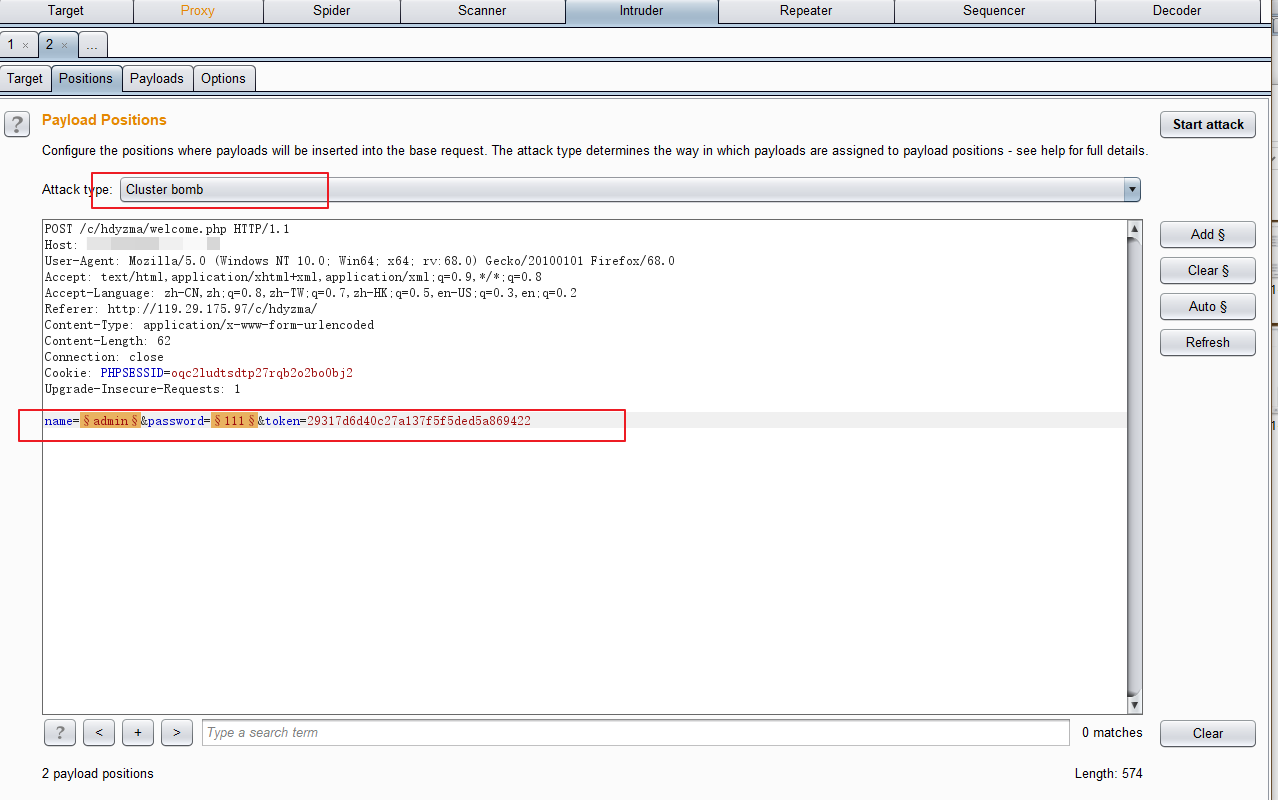Close Intruder attack tab 2
The image size is (1278, 800).
point(64,45)
